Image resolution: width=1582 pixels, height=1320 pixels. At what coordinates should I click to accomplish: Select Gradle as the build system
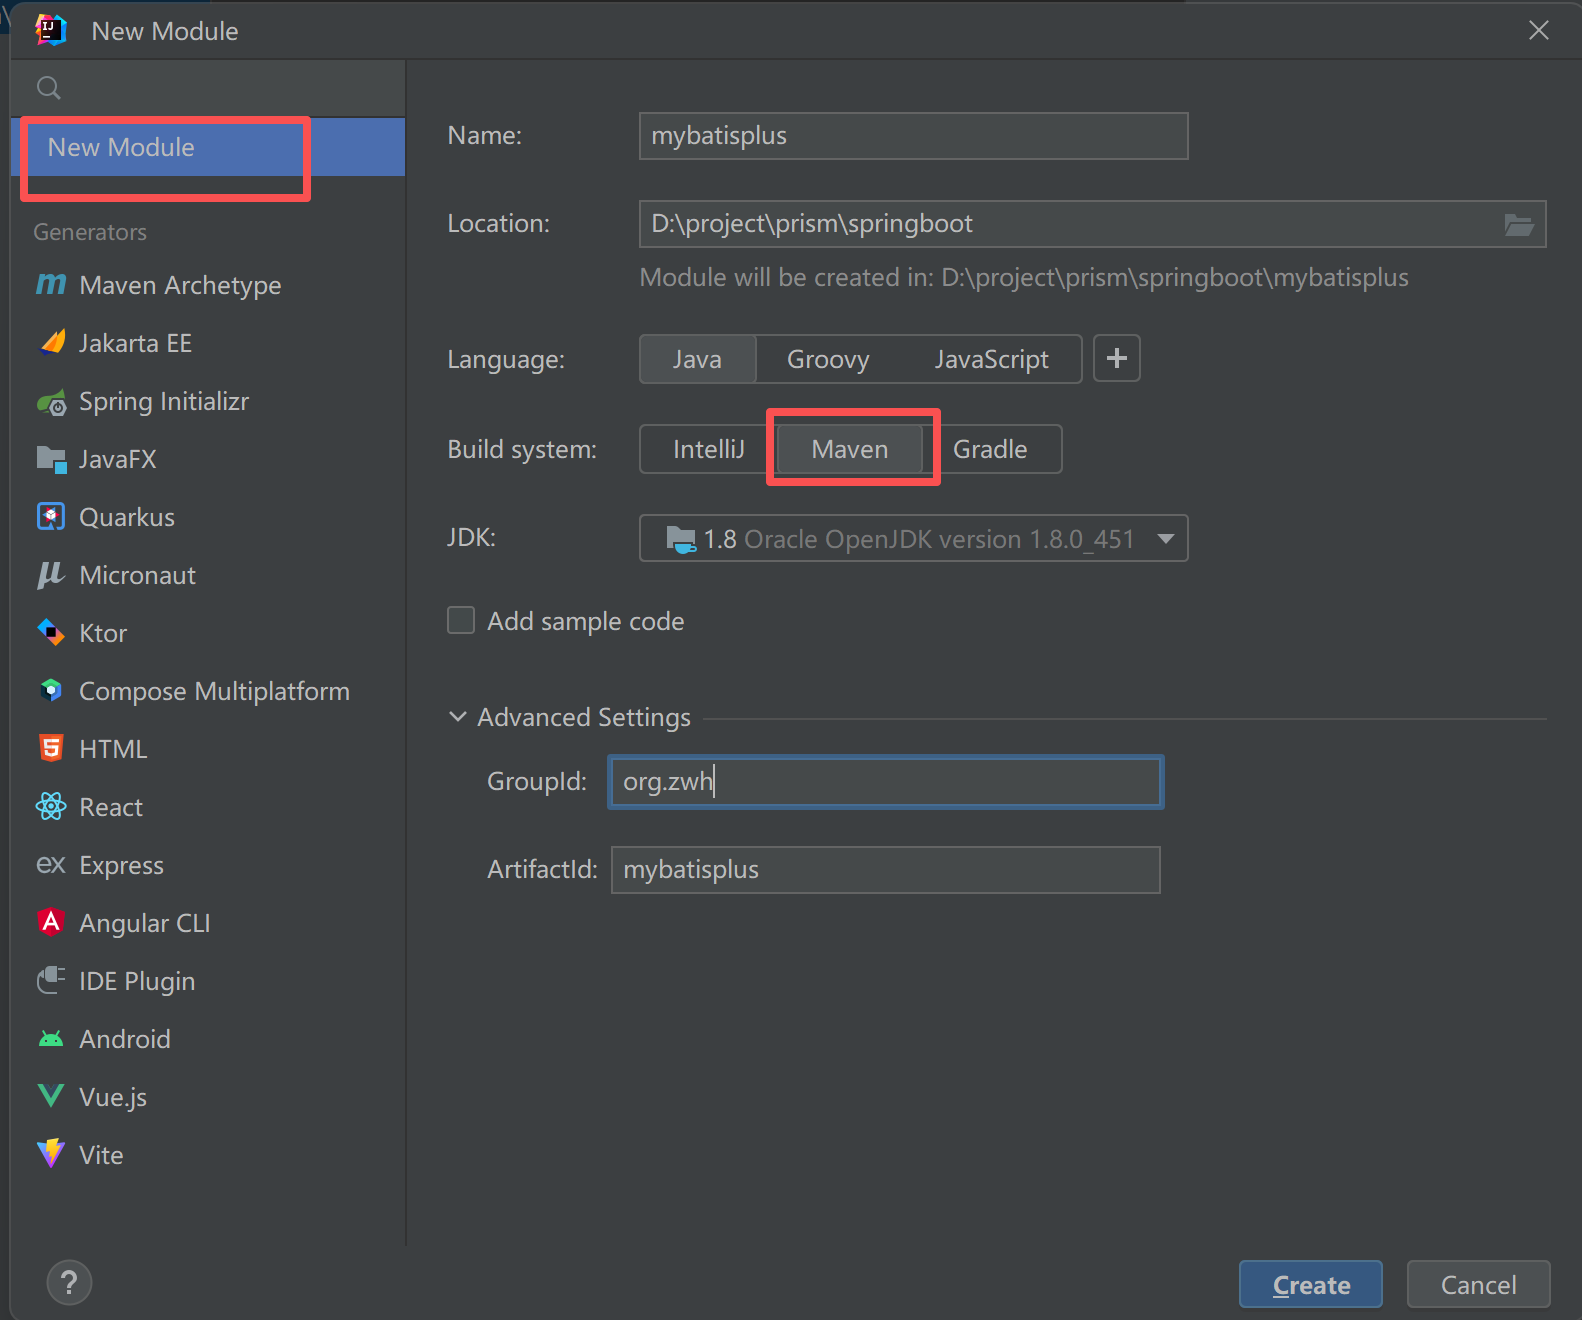(990, 449)
